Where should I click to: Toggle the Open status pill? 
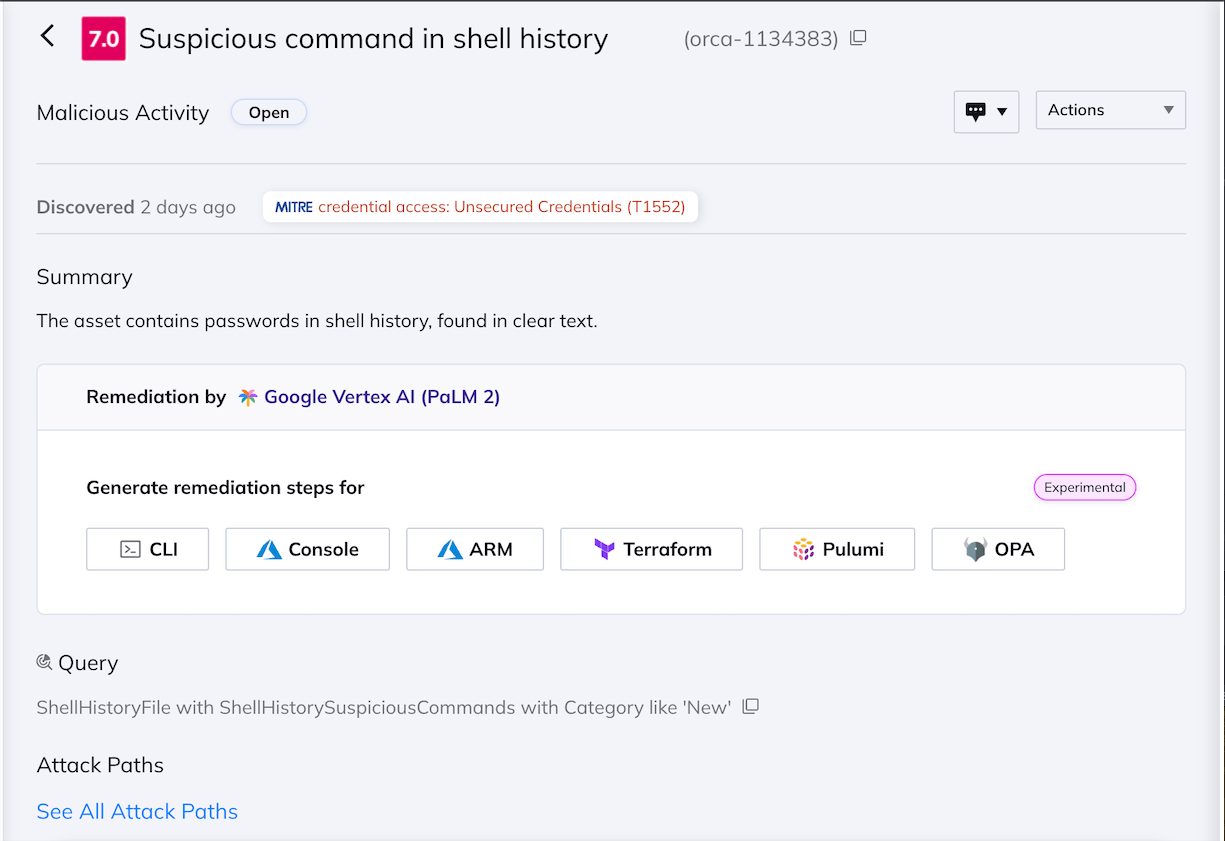[268, 112]
